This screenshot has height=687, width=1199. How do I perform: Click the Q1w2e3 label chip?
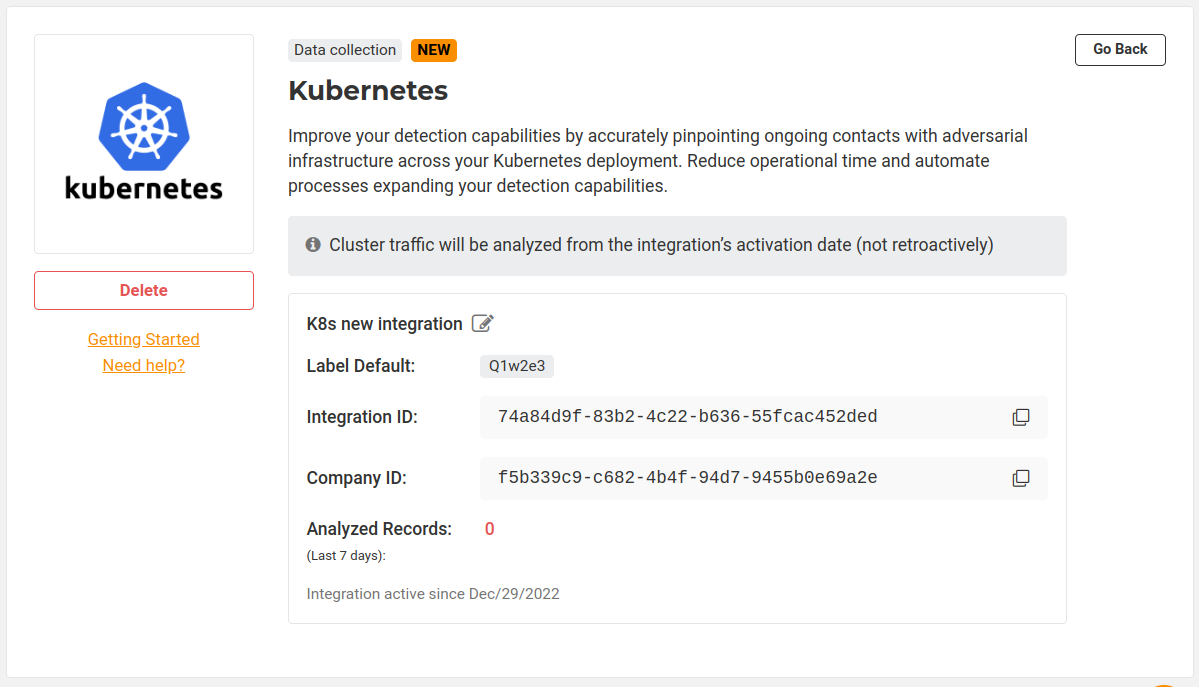coord(517,366)
